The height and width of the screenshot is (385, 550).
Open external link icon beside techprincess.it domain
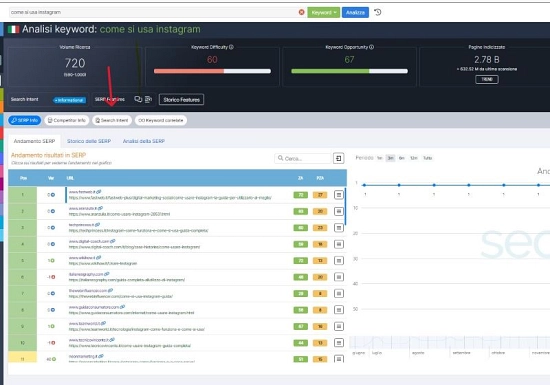click(98, 224)
